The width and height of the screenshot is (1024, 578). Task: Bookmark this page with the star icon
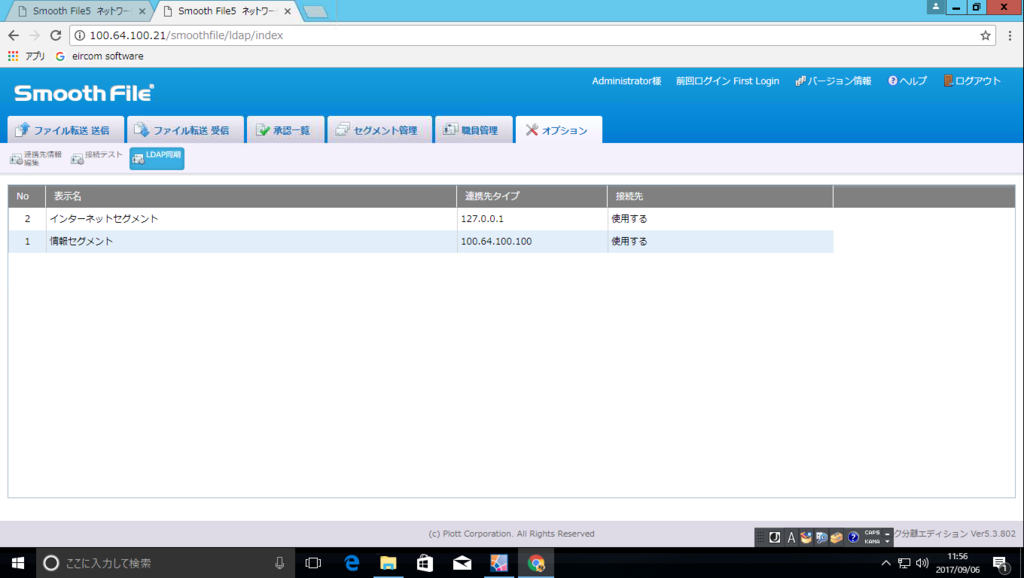pyautogui.click(x=985, y=35)
